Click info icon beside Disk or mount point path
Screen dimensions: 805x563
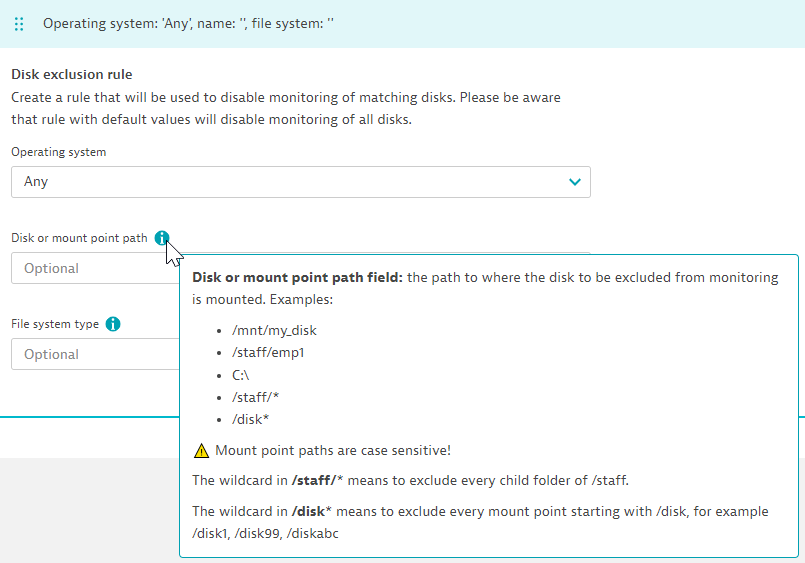point(162,238)
